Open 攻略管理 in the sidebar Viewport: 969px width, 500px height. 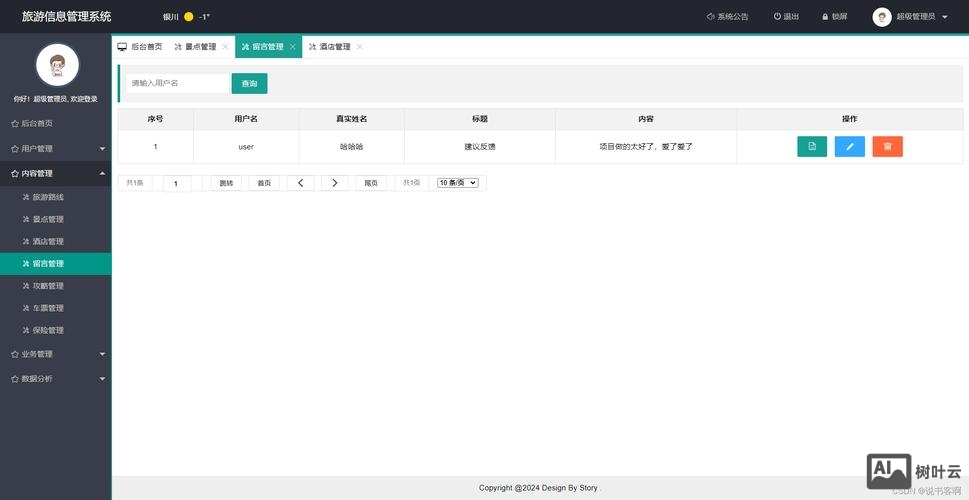(x=56, y=286)
